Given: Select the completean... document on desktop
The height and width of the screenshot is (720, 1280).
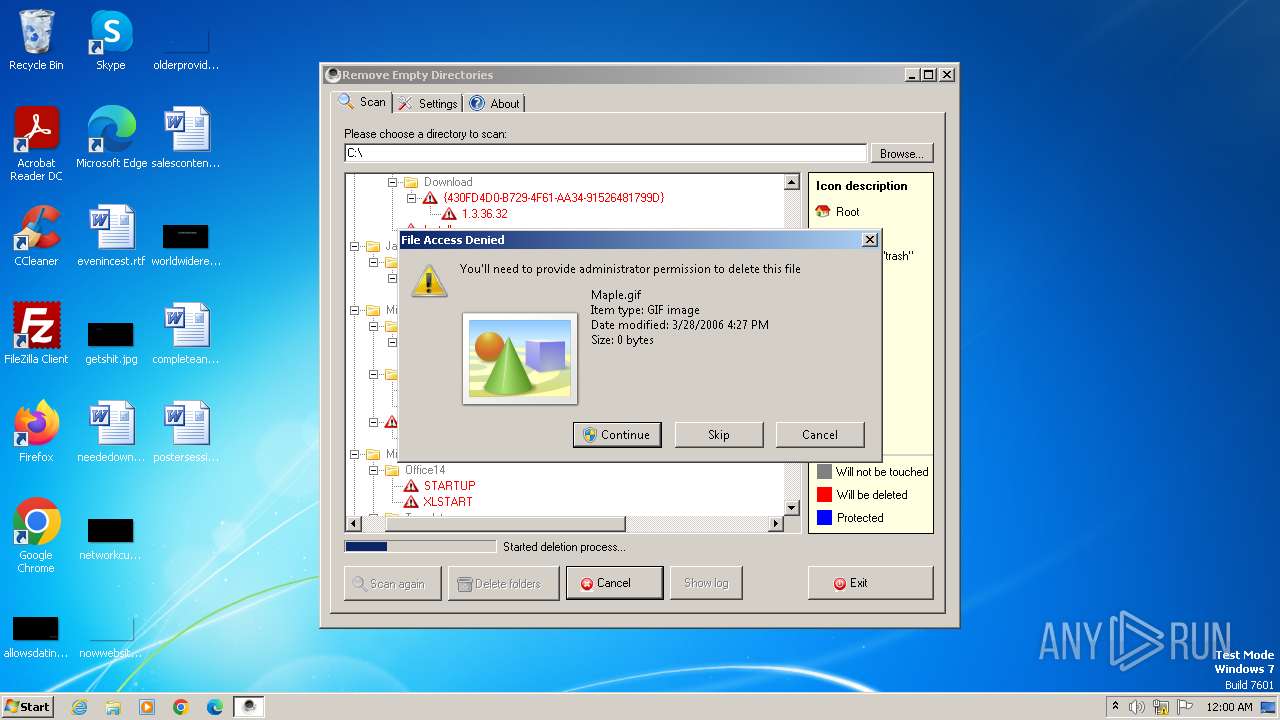Looking at the screenshot, I should (x=186, y=334).
